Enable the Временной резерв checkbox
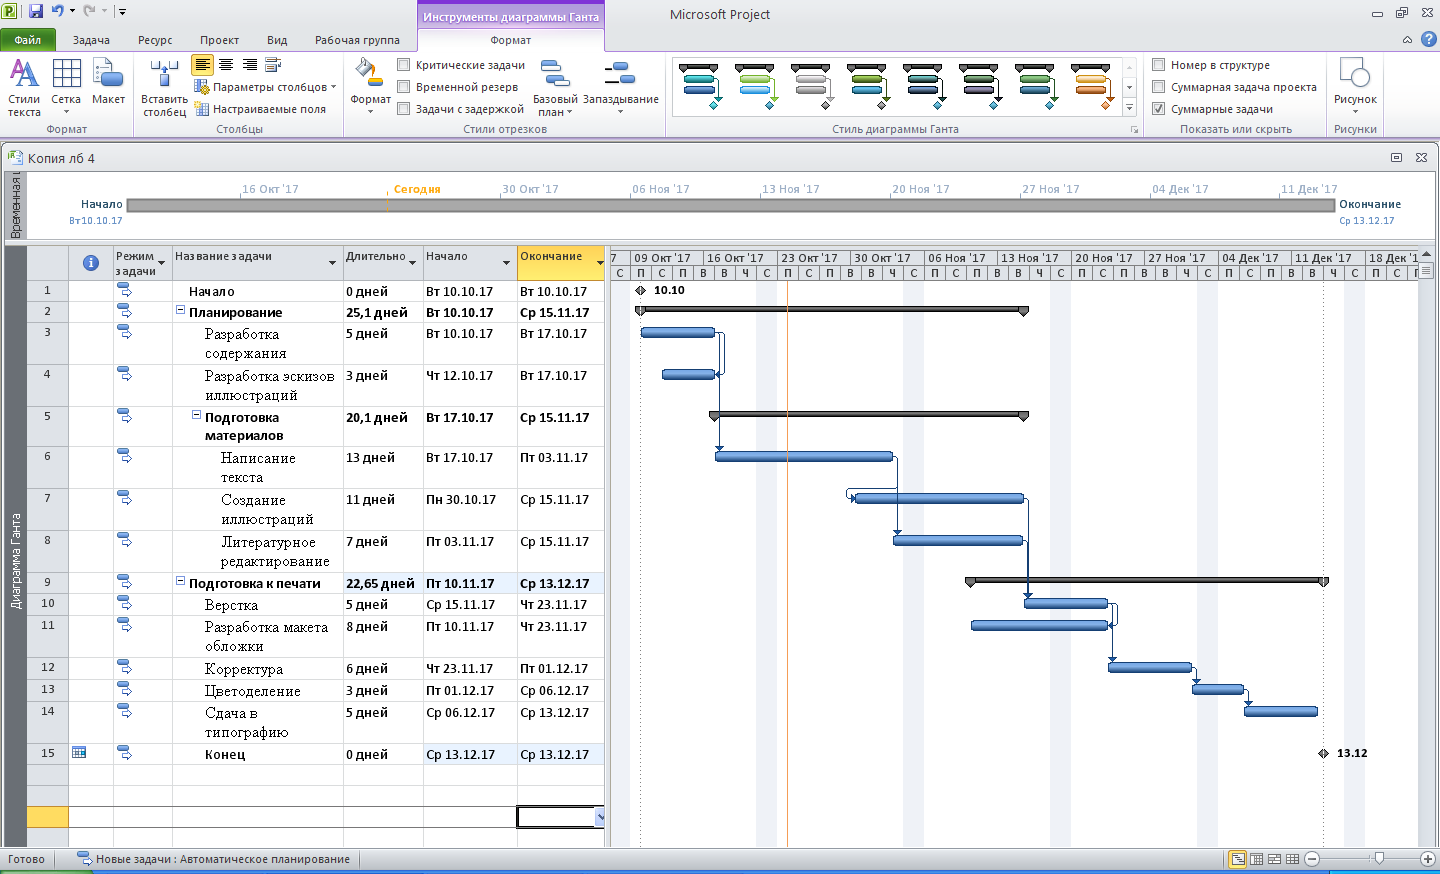Viewport: 1440px width, 874px height. [403, 87]
